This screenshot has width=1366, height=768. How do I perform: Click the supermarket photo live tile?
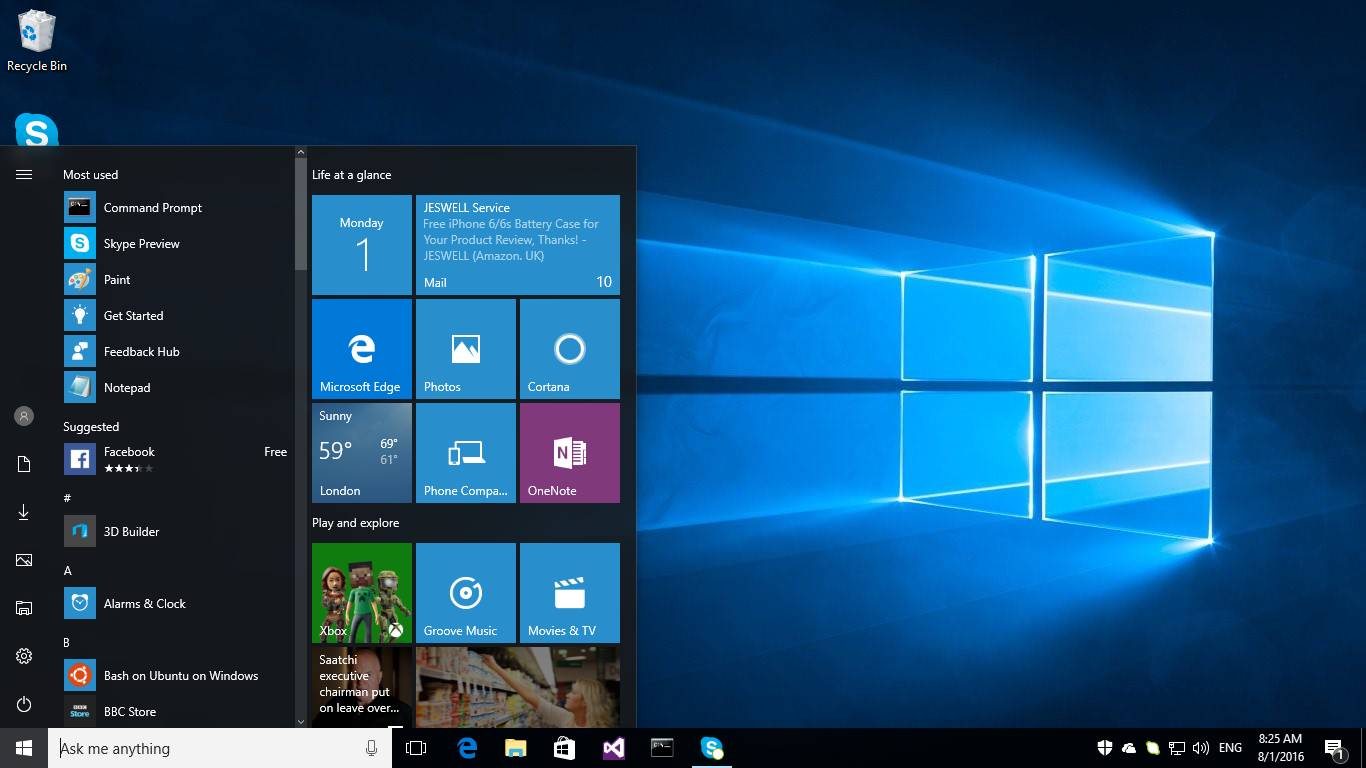point(518,687)
